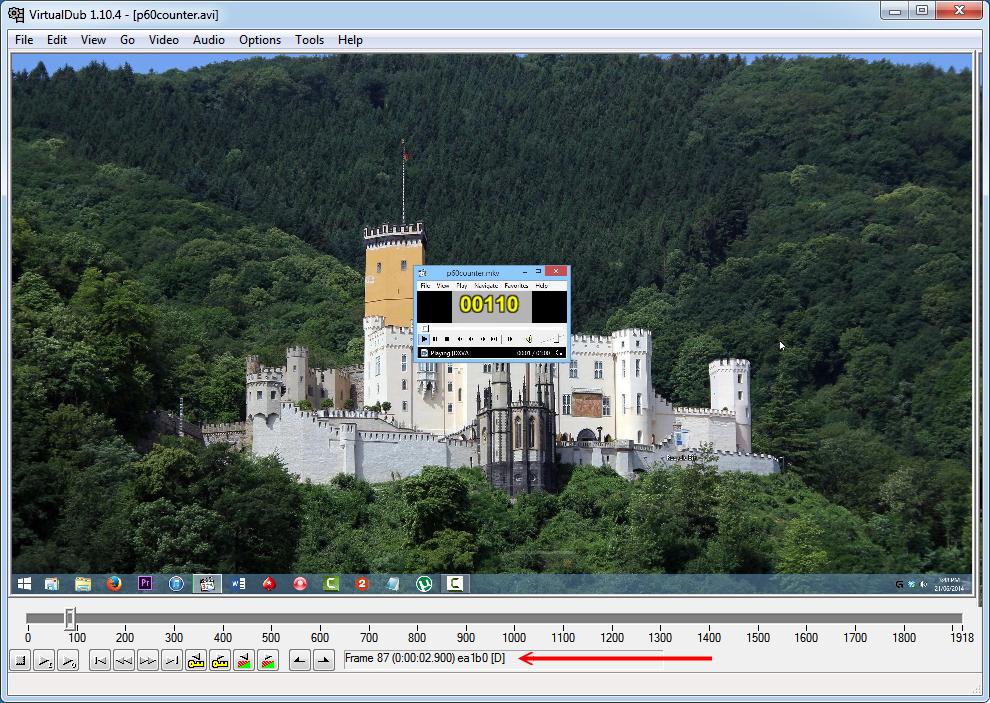Click Windows Start button in captured taskbar
Viewport: 990px width, 703px height.
[25, 584]
